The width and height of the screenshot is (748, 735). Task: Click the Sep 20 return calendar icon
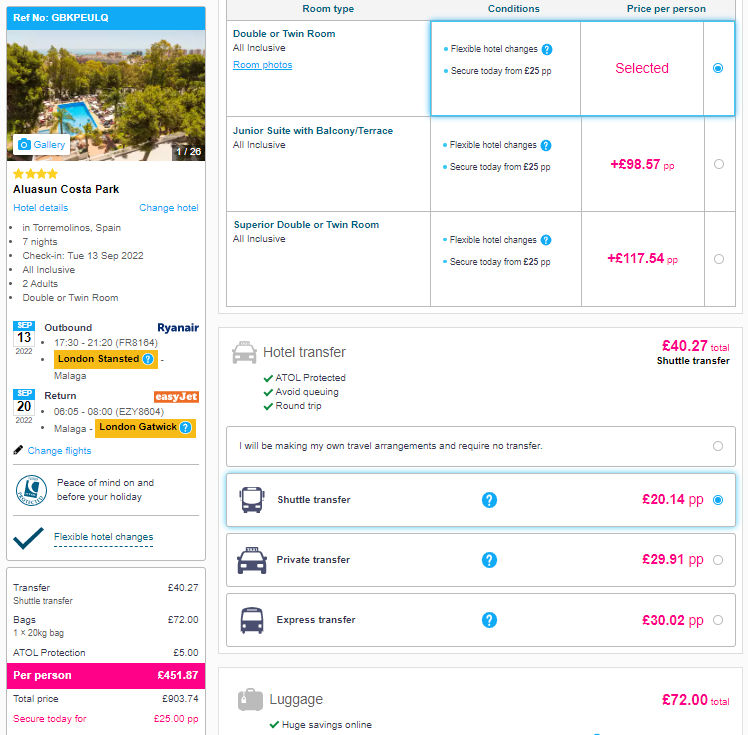coord(24,406)
